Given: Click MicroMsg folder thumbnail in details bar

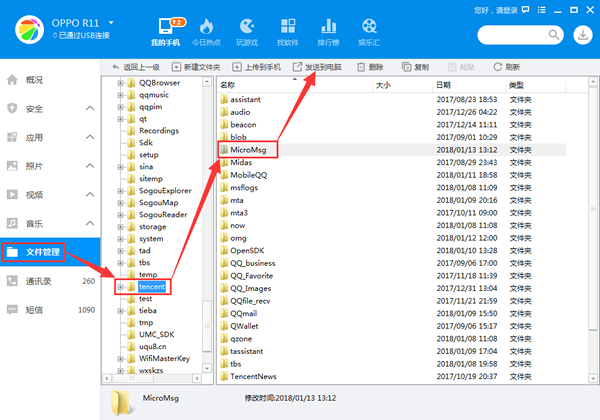Looking at the screenshot, I should point(122,402).
